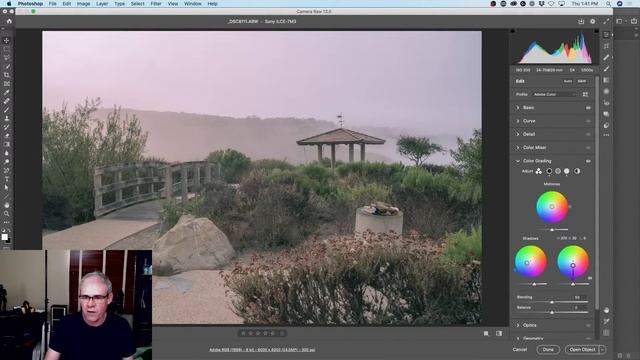The height and width of the screenshot is (360, 640).
Task: Open Camera Raw more options ellipsis
Action: click(x=607, y=135)
